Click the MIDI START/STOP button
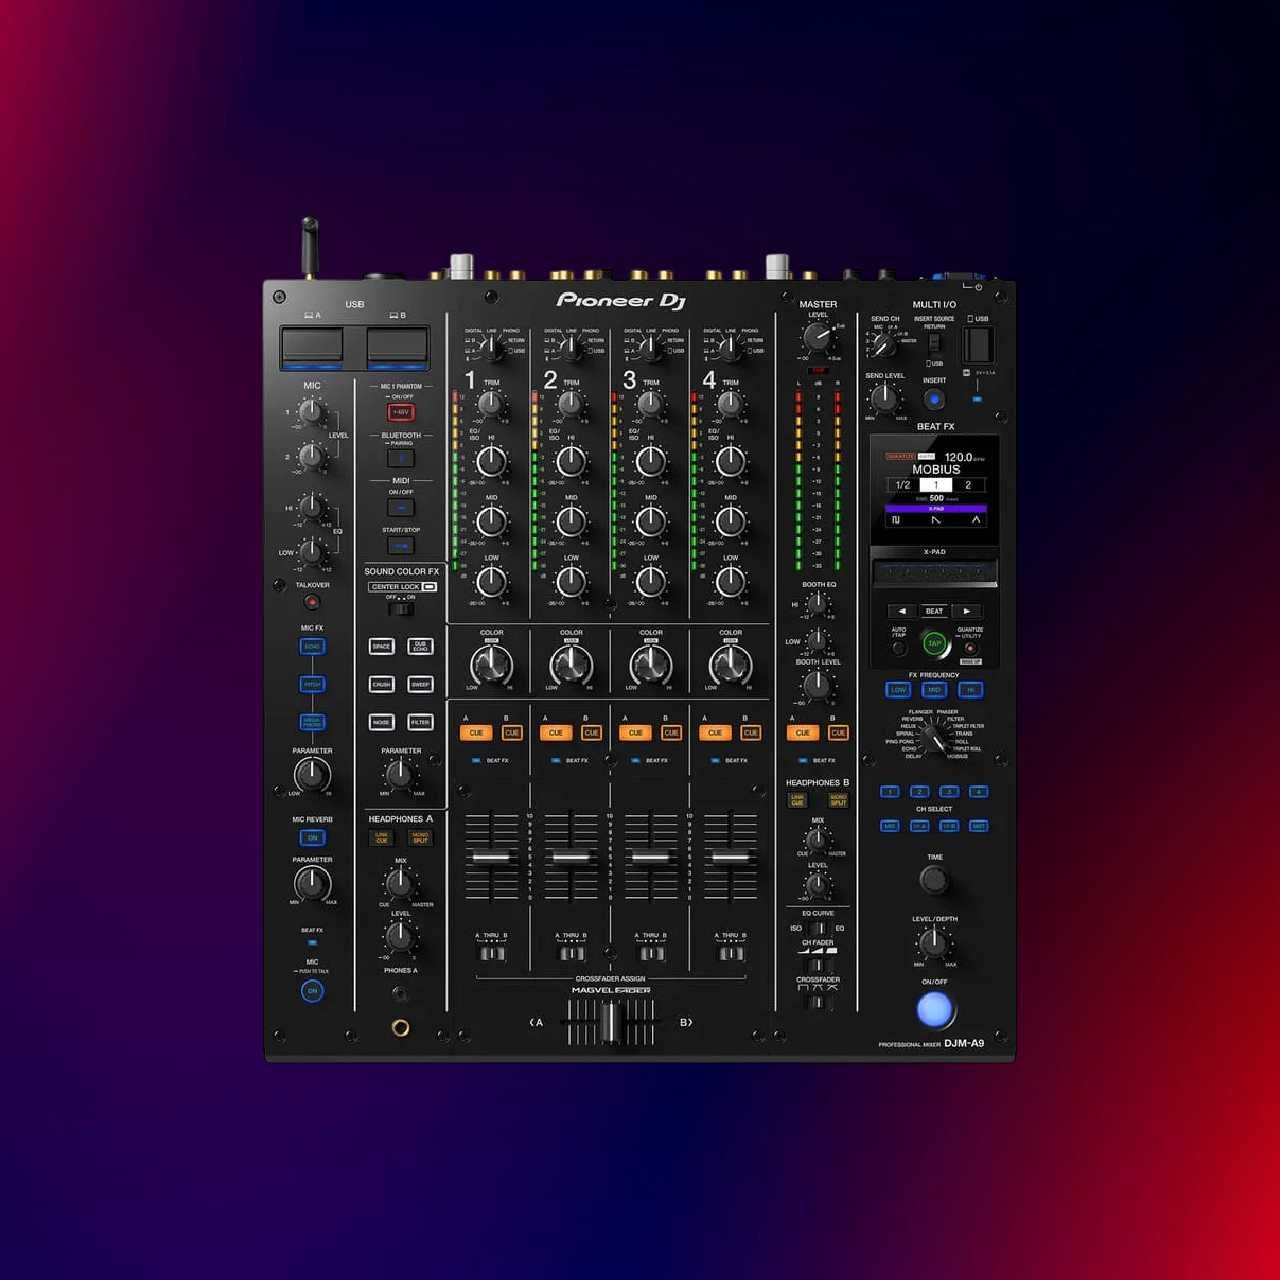The width and height of the screenshot is (1280, 1280). [401, 546]
